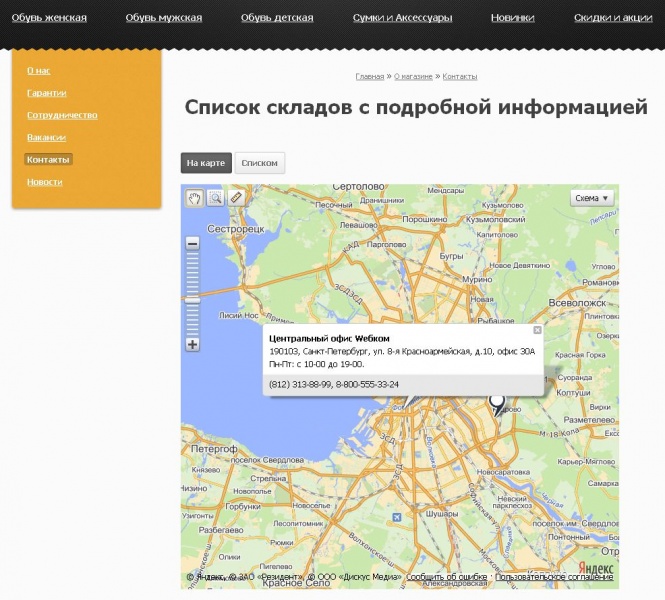Click the Шушары label on map
This screenshot has height=600, width=665.
point(442,513)
